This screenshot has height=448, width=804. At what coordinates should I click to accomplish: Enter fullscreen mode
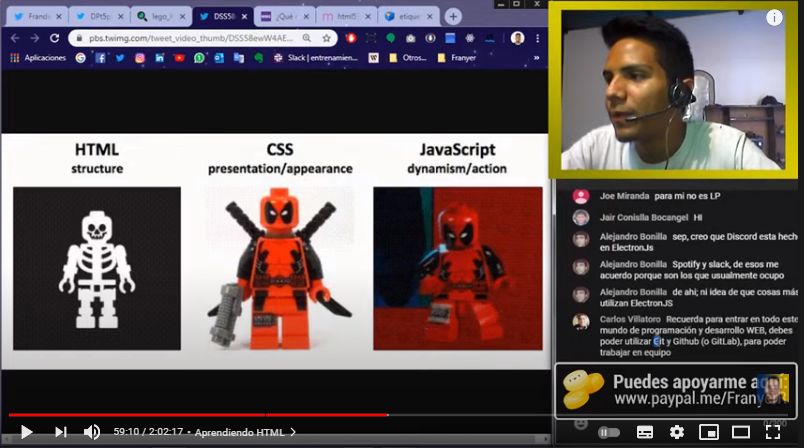click(773, 432)
